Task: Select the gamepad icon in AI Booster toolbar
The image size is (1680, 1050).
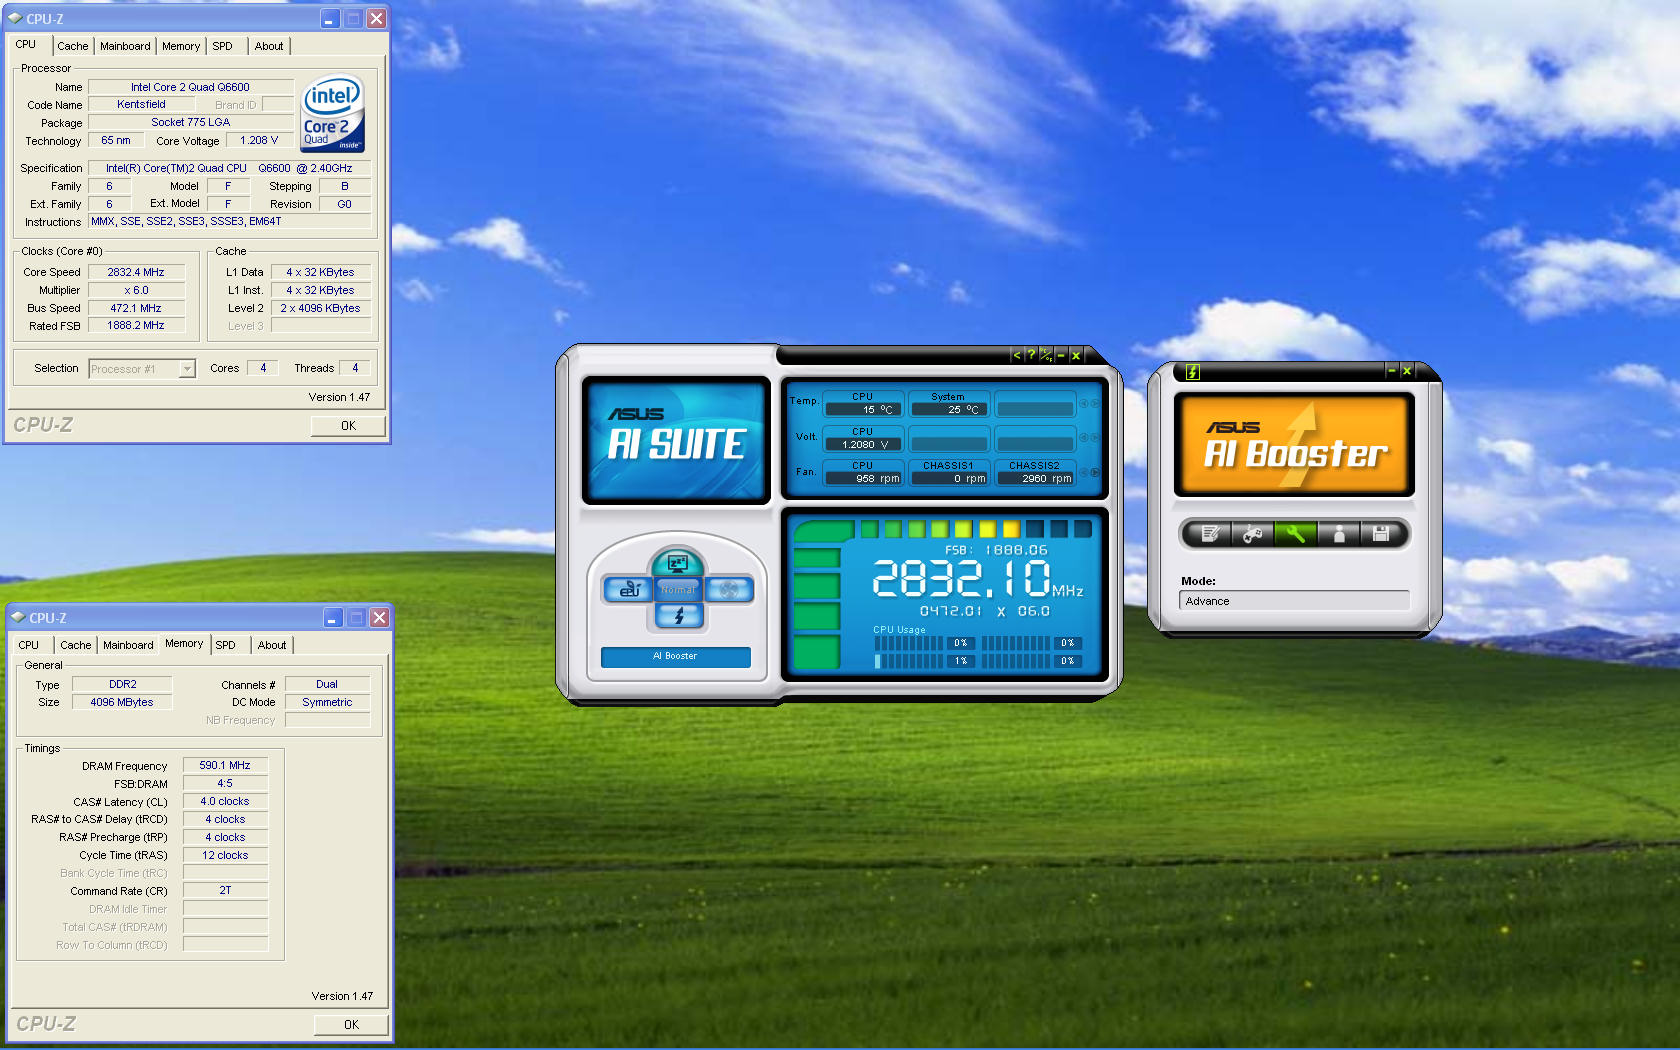Action: pos(1252,534)
